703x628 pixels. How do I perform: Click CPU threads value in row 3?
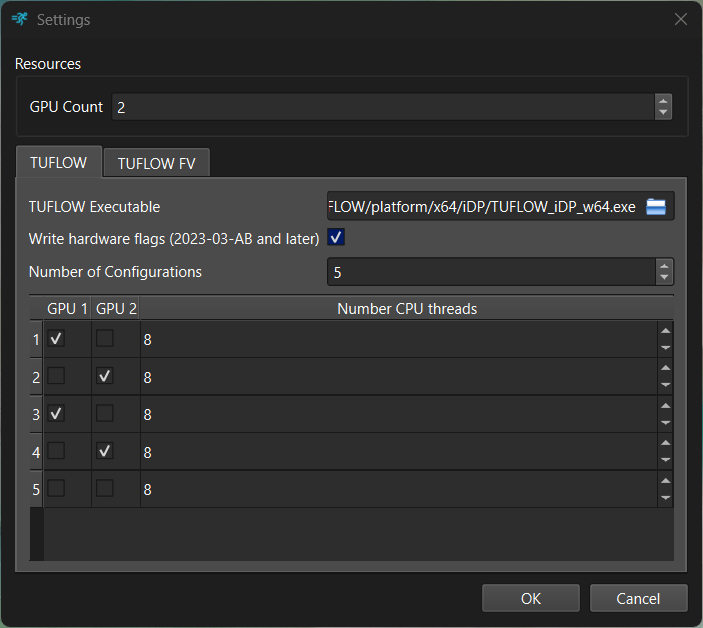pyautogui.click(x=399, y=414)
